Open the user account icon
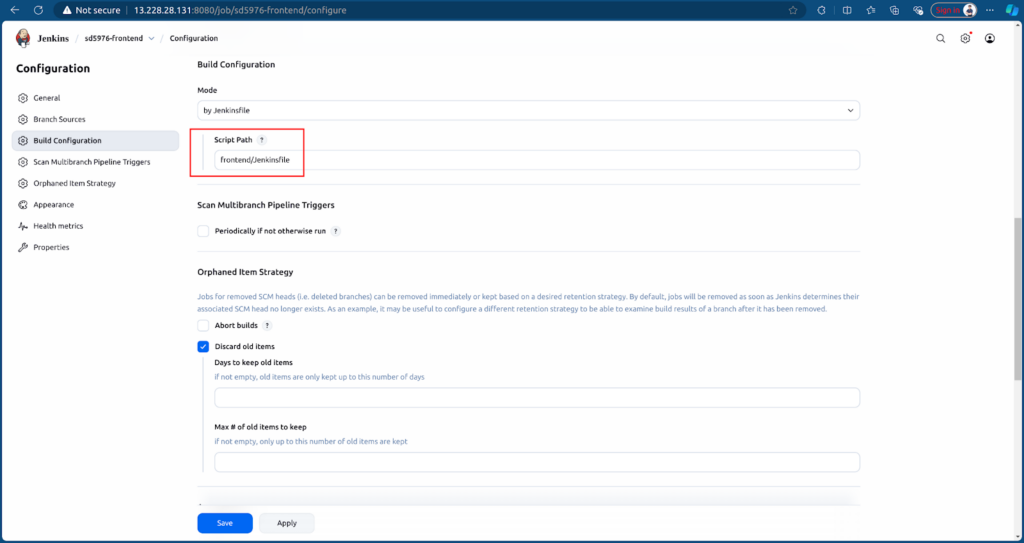Screen dimensions: 1024x543 pyautogui.click(x=989, y=39)
